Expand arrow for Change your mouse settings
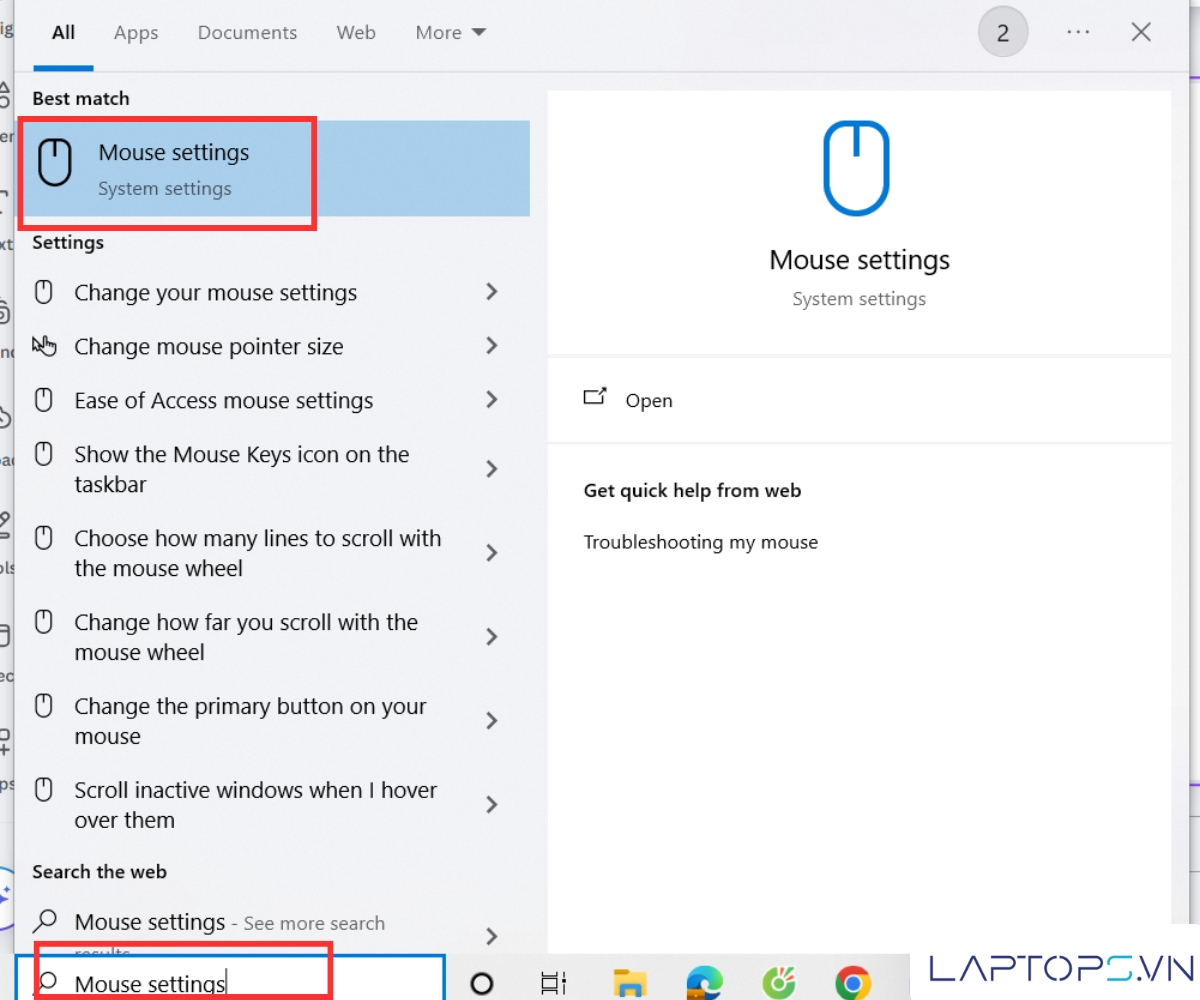 (x=491, y=292)
